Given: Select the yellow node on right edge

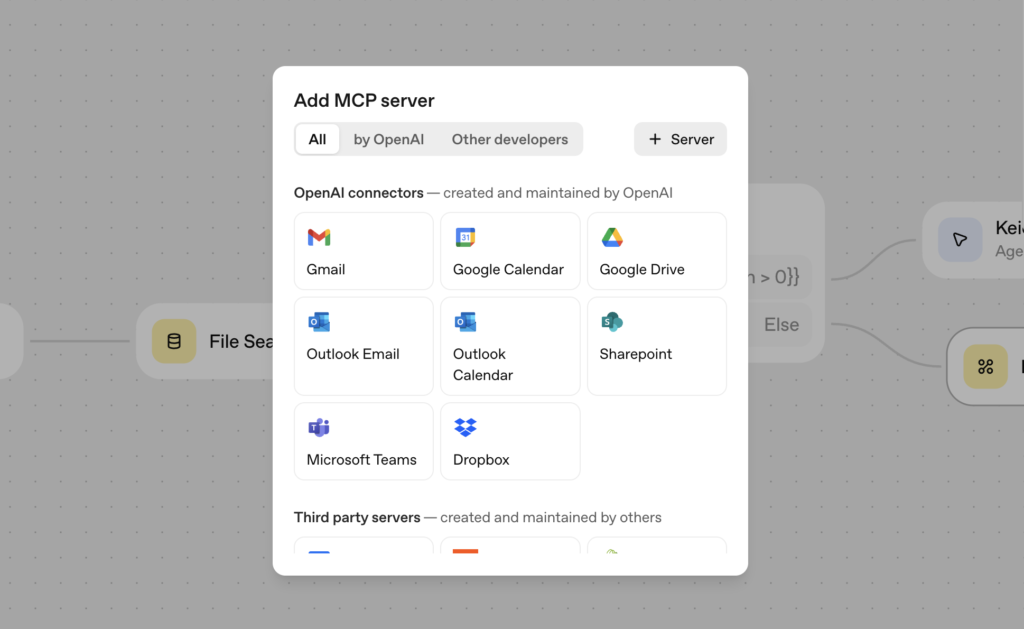Looking at the screenshot, I should point(985,366).
